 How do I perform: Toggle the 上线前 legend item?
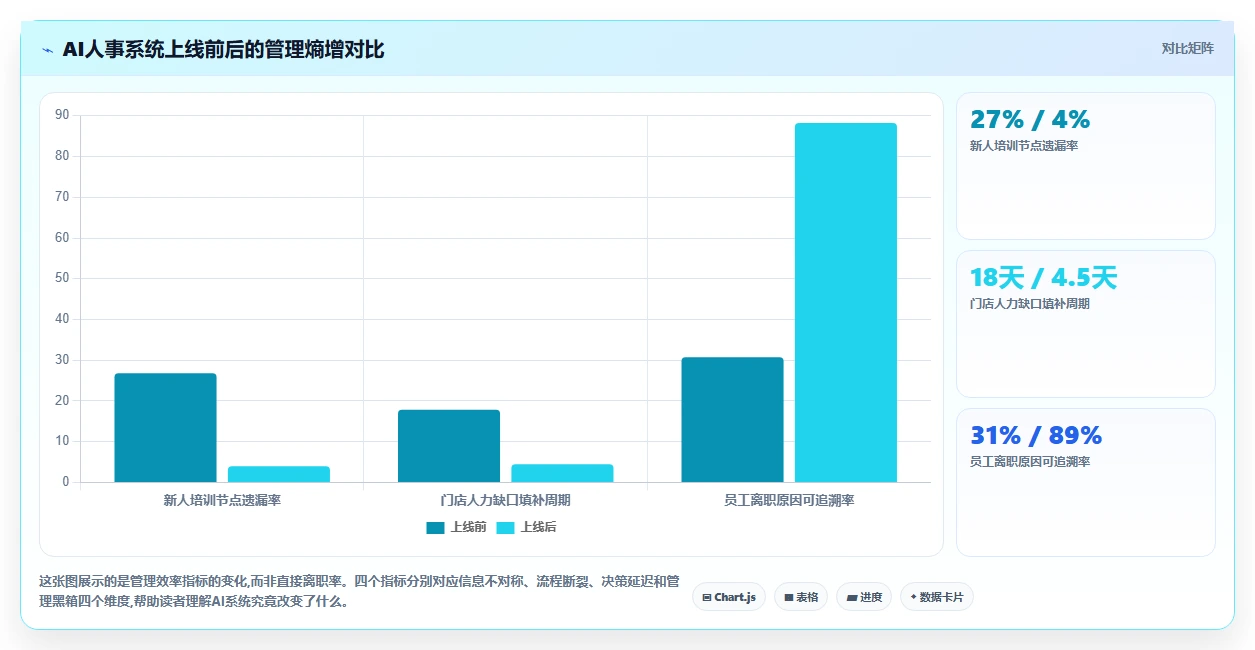456,527
